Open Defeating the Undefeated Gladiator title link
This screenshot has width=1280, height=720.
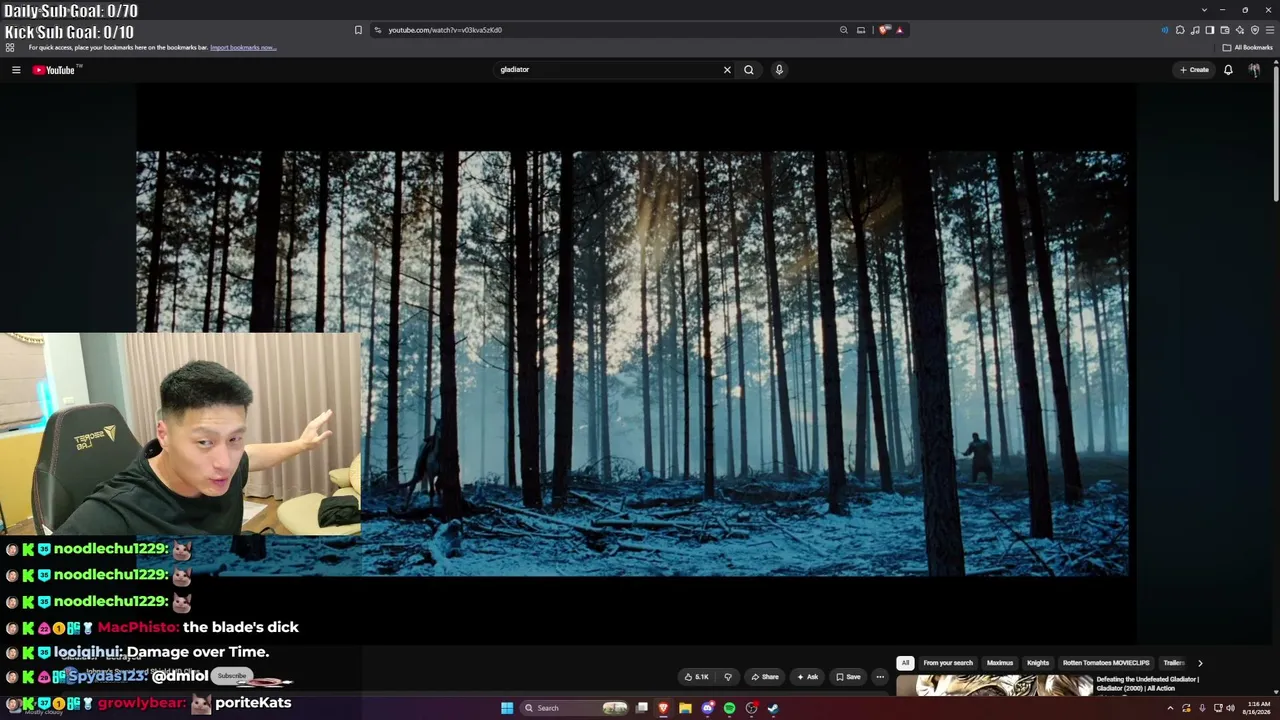click(1147, 684)
